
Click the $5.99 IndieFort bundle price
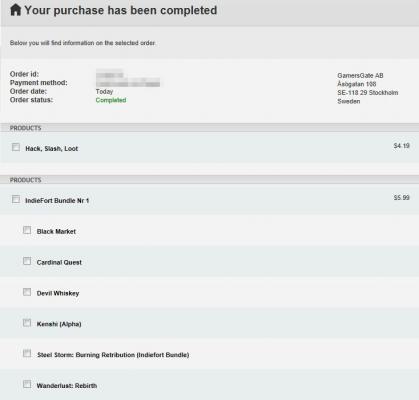pyautogui.click(x=401, y=198)
